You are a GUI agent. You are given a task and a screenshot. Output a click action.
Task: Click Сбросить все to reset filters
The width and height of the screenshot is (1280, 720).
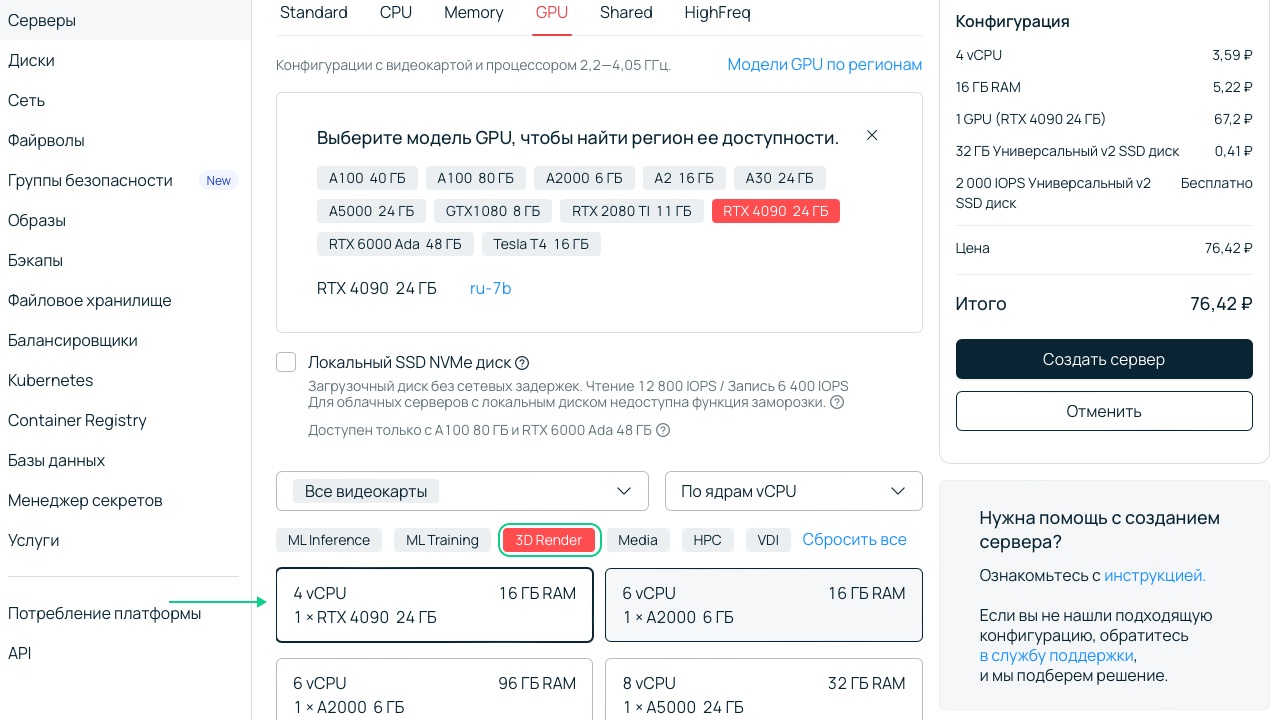point(854,540)
